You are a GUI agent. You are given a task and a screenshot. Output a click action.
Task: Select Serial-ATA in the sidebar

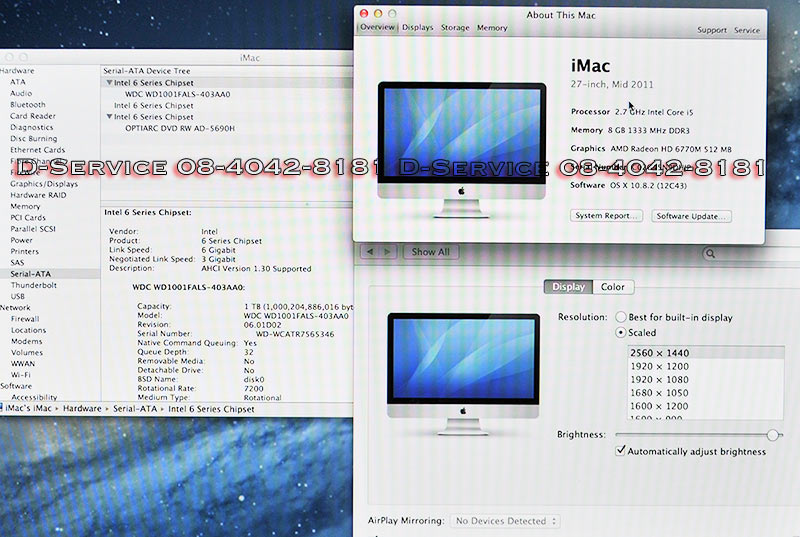31,274
